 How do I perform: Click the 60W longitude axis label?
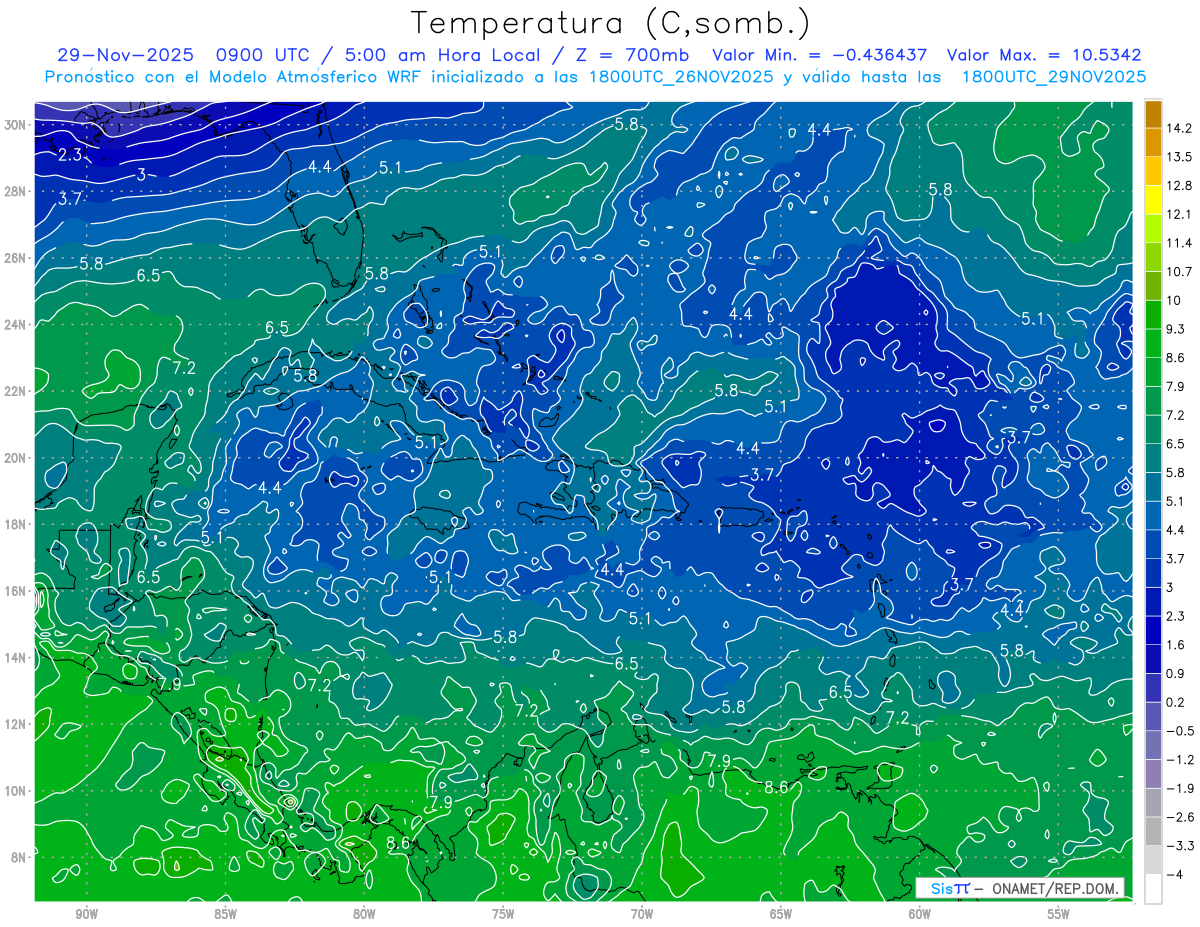(920, 914)
